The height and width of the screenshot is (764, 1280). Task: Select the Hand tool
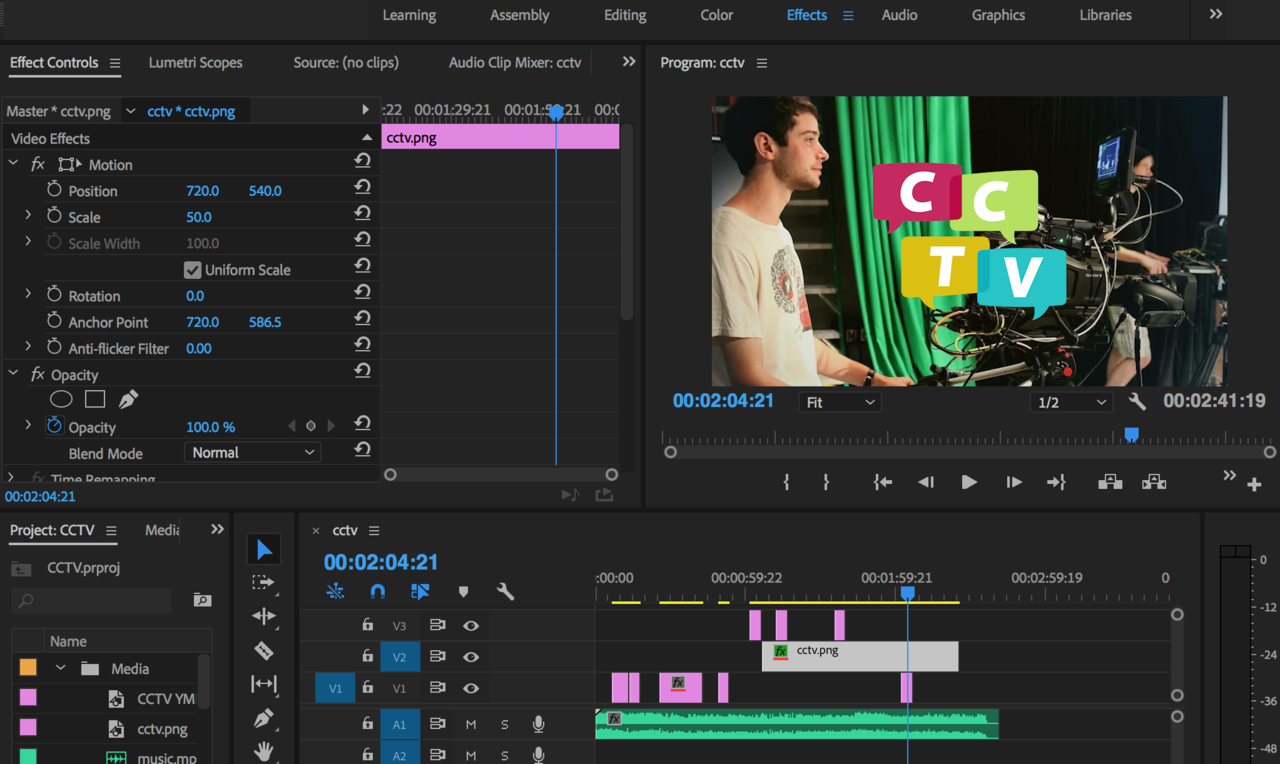[264, 750]
